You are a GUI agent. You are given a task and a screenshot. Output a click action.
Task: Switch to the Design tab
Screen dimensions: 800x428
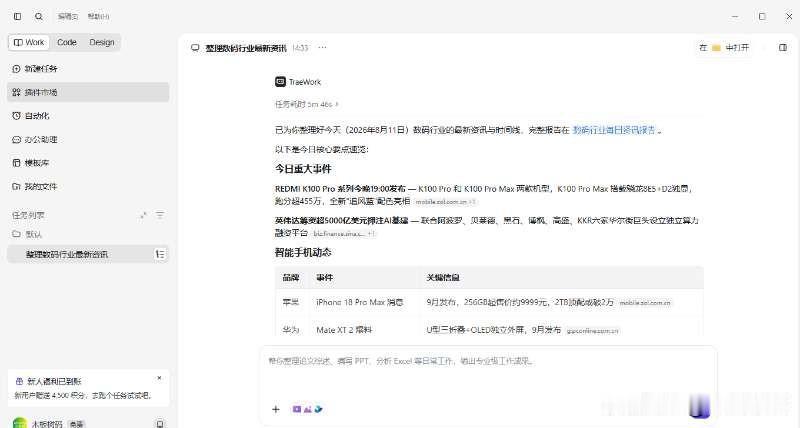[x=102, y=42]
